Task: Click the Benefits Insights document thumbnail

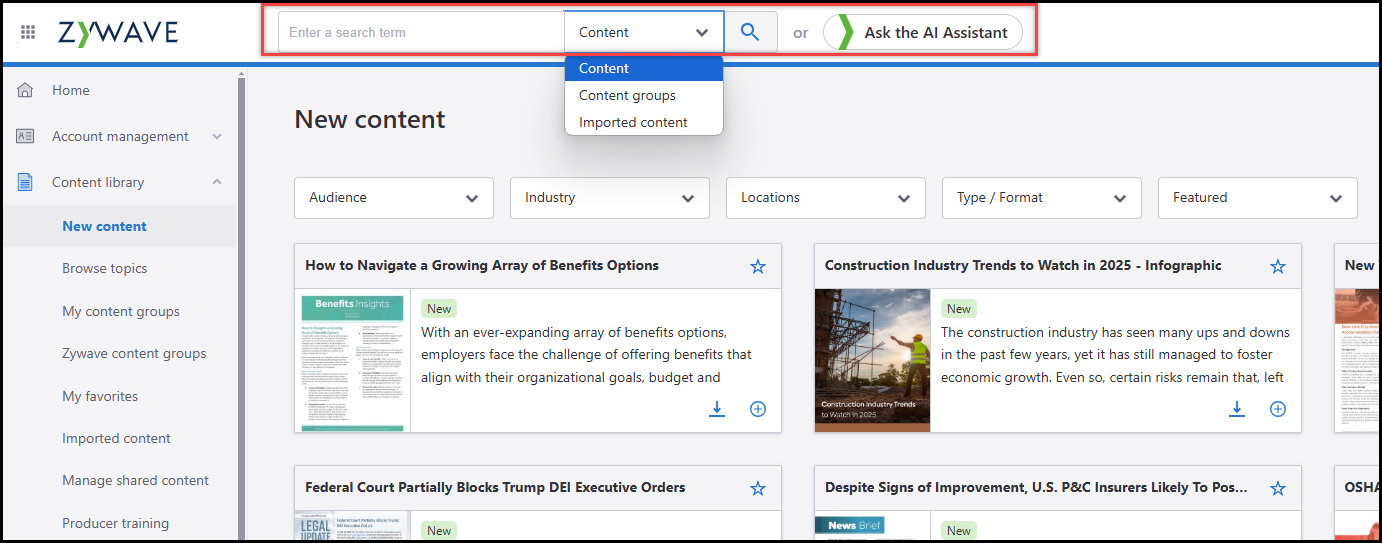Action: [x=352, y=360]
